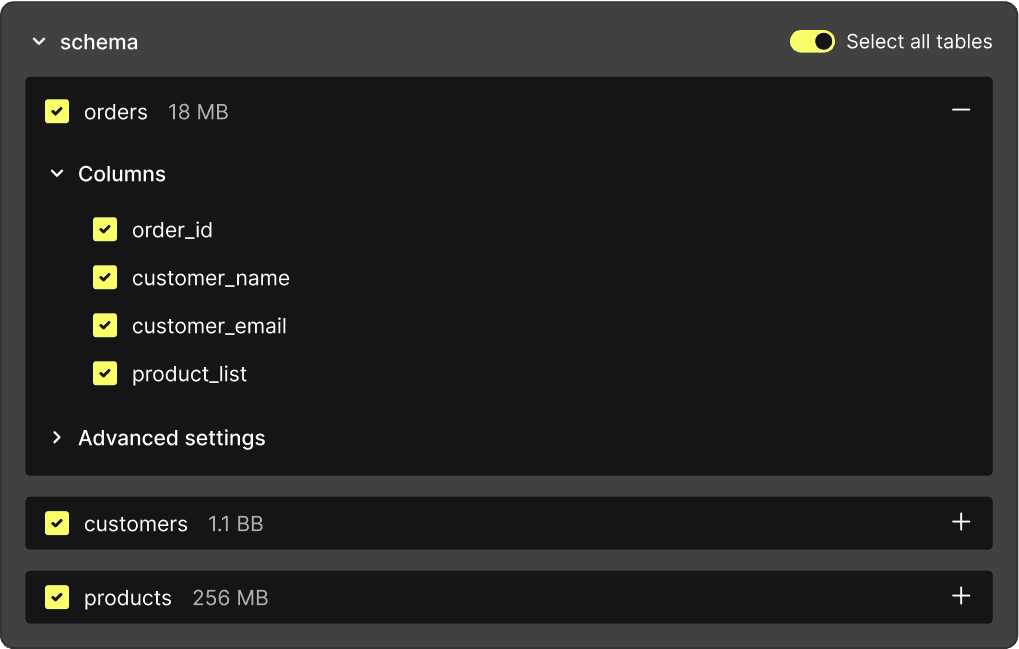Click the Columns section label
This screenshot has width=1019, height=649.
pyautogui.click(x=122, y=174)
